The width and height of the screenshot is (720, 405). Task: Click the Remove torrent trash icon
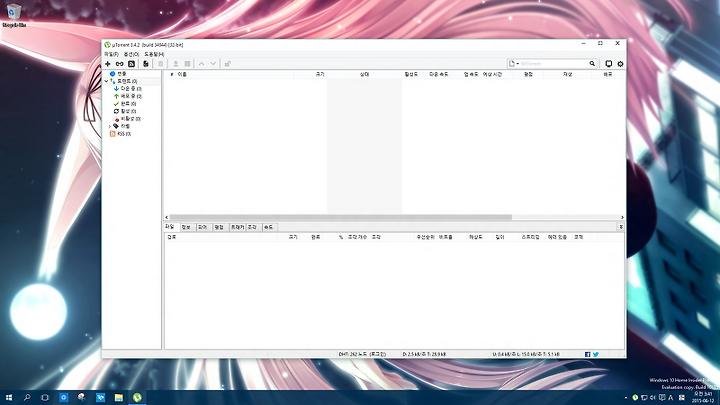tap(161, 64)
